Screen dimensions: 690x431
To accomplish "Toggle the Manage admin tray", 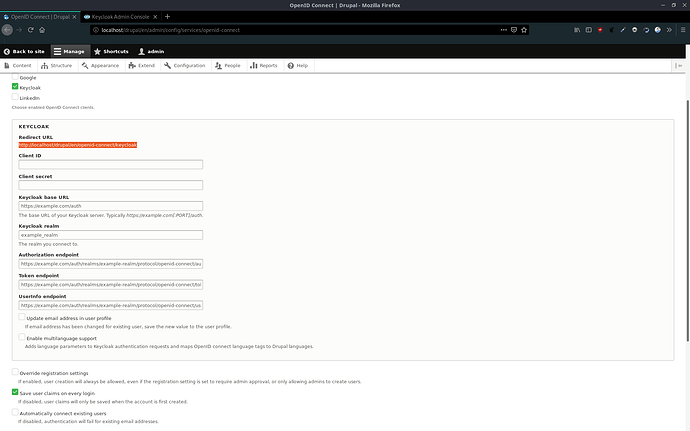I will click(x=70, y=52).
